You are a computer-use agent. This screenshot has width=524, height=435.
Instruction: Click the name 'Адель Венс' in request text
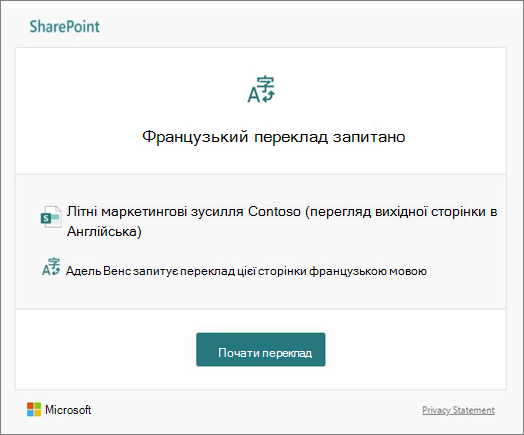coord(98,271)
